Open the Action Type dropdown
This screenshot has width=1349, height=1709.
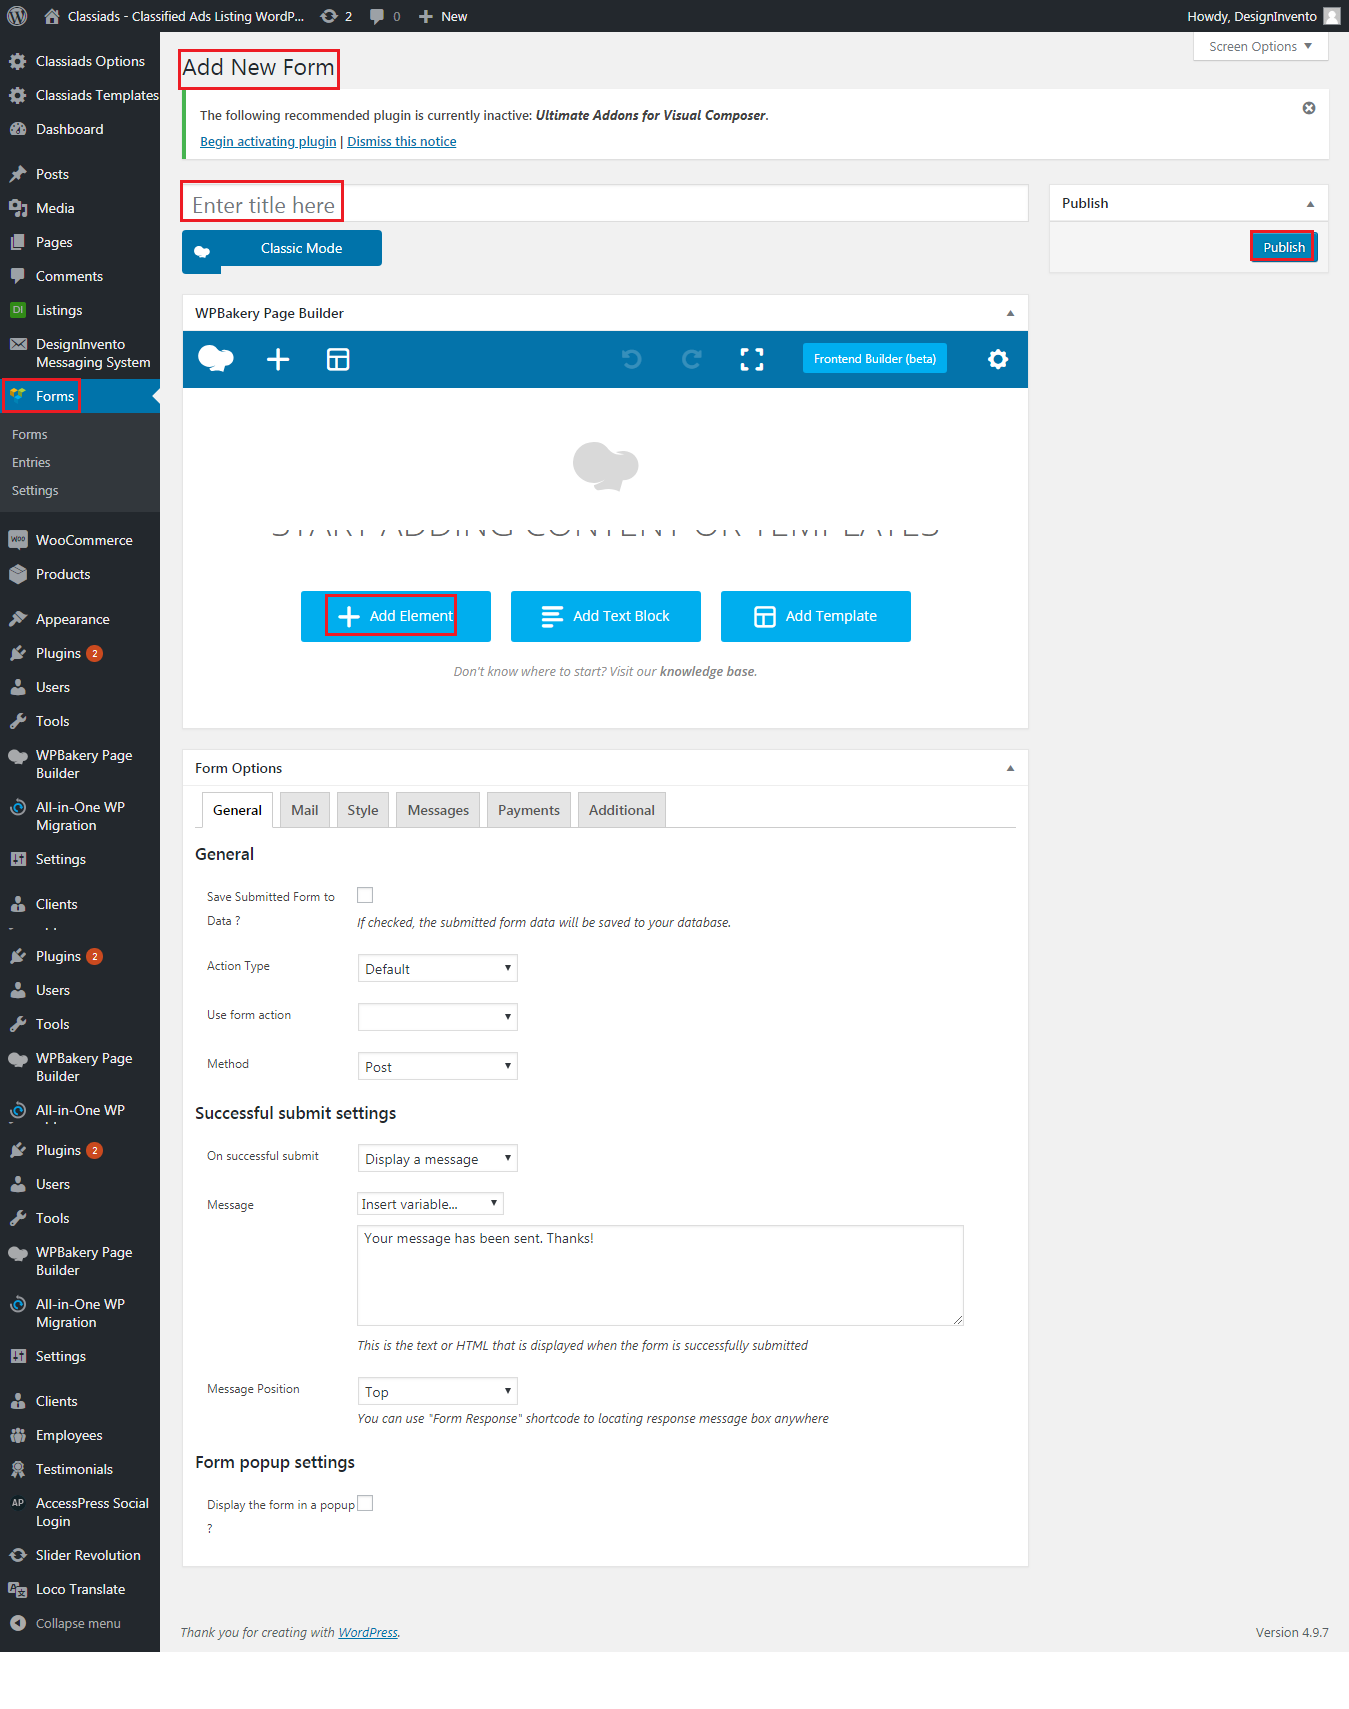click(437, 968)
